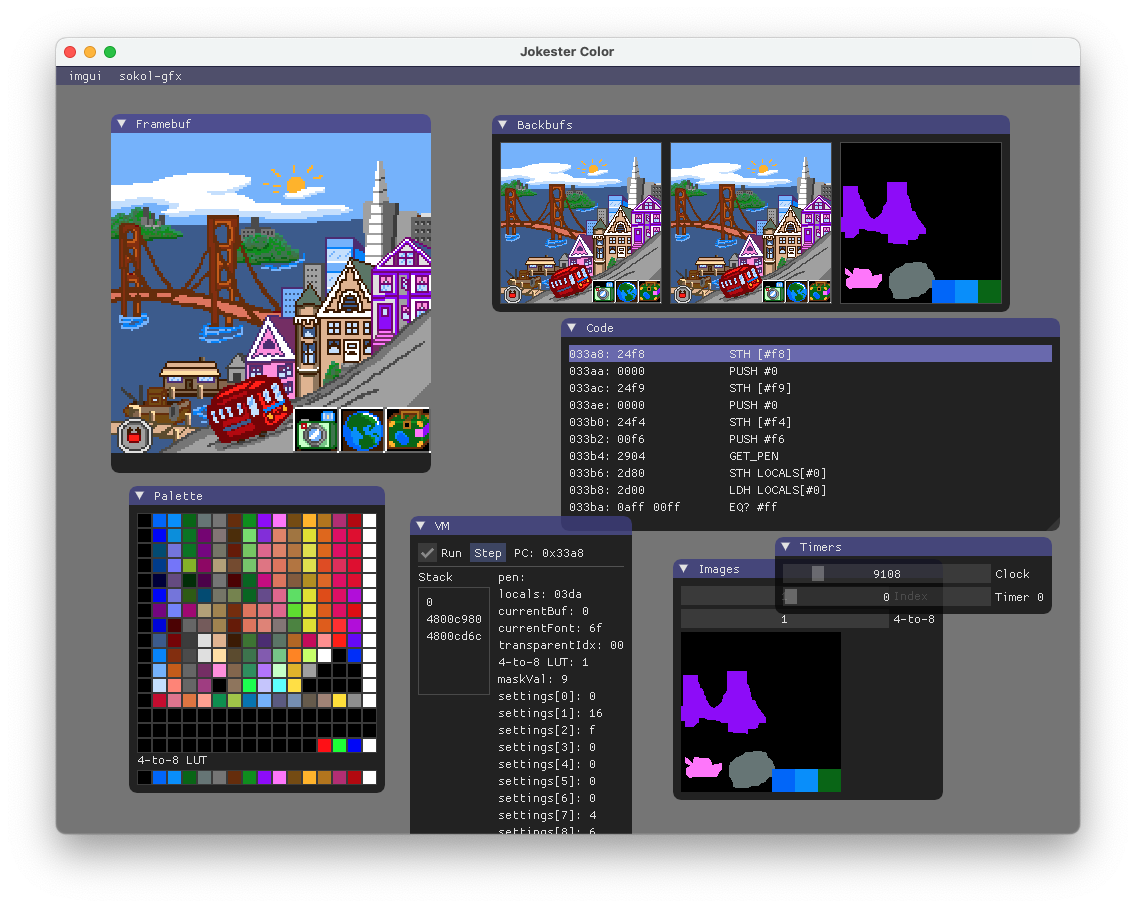Collapse the Framebuf window
This screenshot has width=1136, height=908.
tap(122, 124)
